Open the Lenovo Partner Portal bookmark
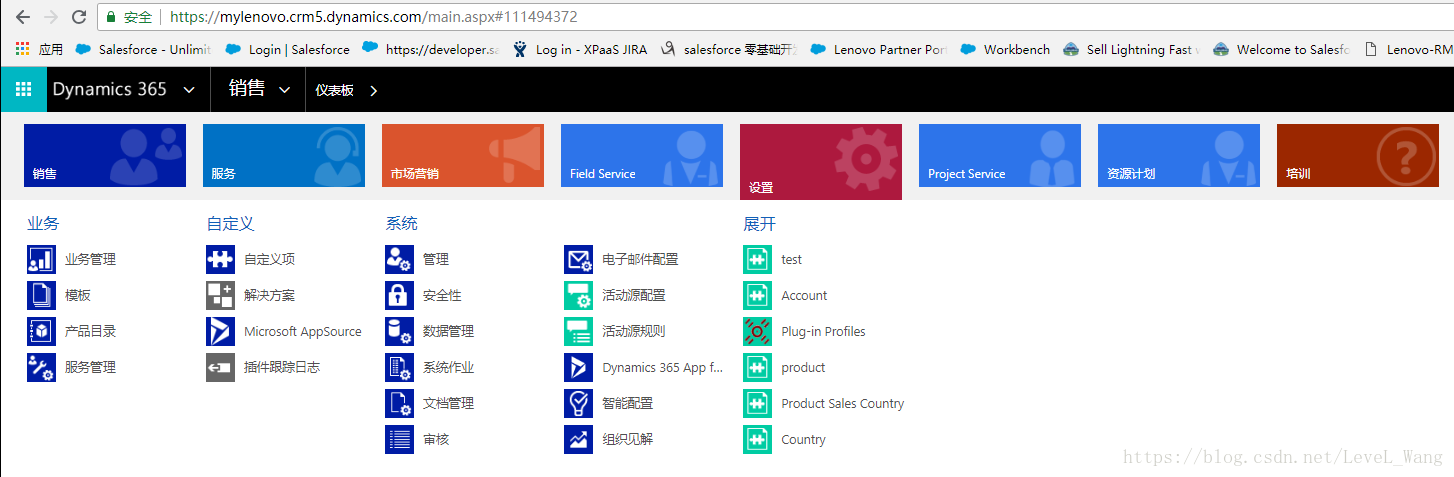This screenshot has height=477, width=1454. pos(879,49)
